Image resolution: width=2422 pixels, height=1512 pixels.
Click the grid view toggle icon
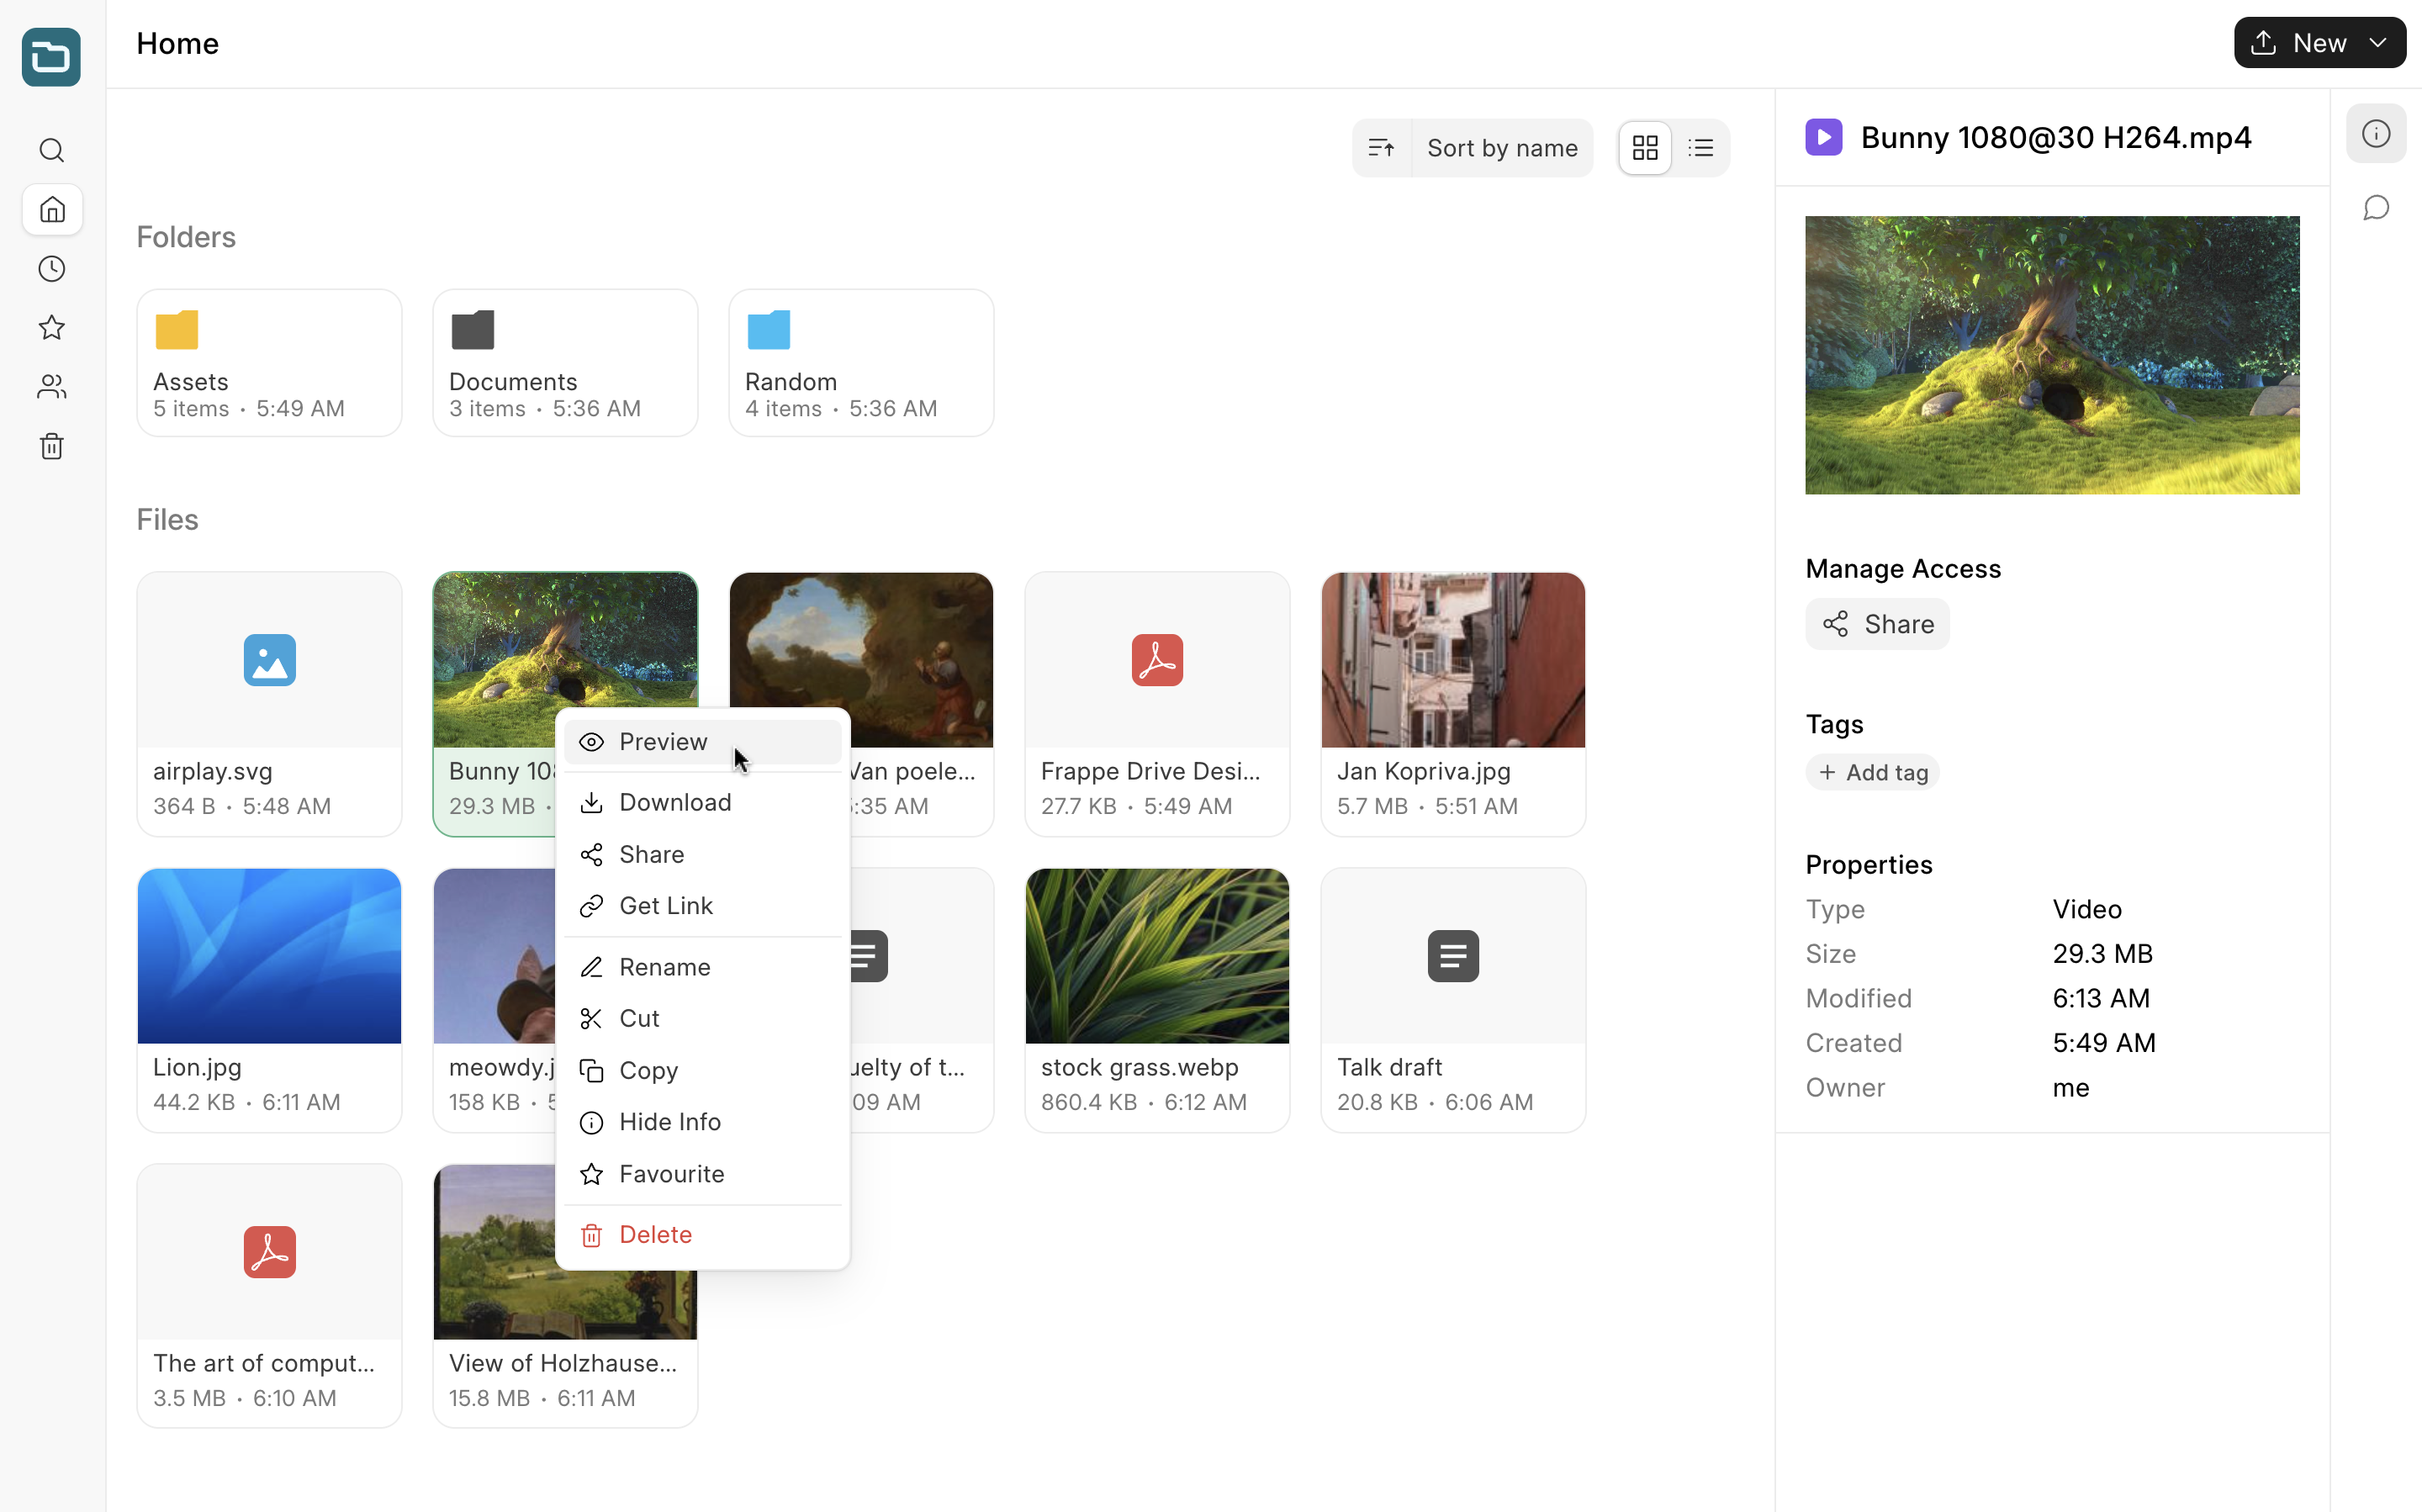[x=1646, y=148]
